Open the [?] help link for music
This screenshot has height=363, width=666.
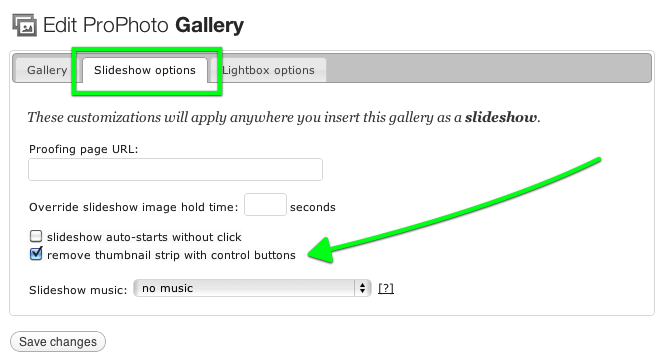point(386,289)
